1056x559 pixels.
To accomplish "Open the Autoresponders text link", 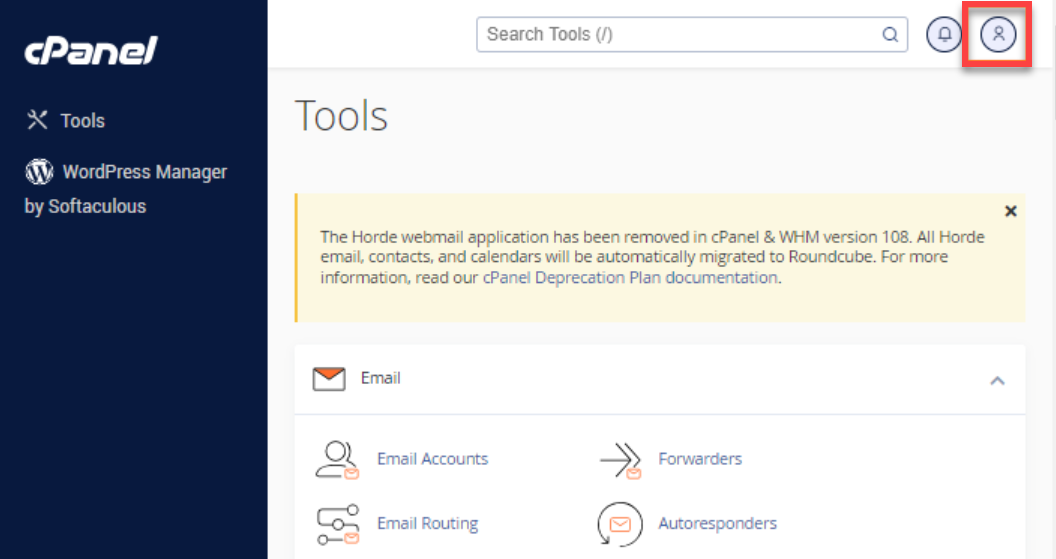I will pos(717,523).
